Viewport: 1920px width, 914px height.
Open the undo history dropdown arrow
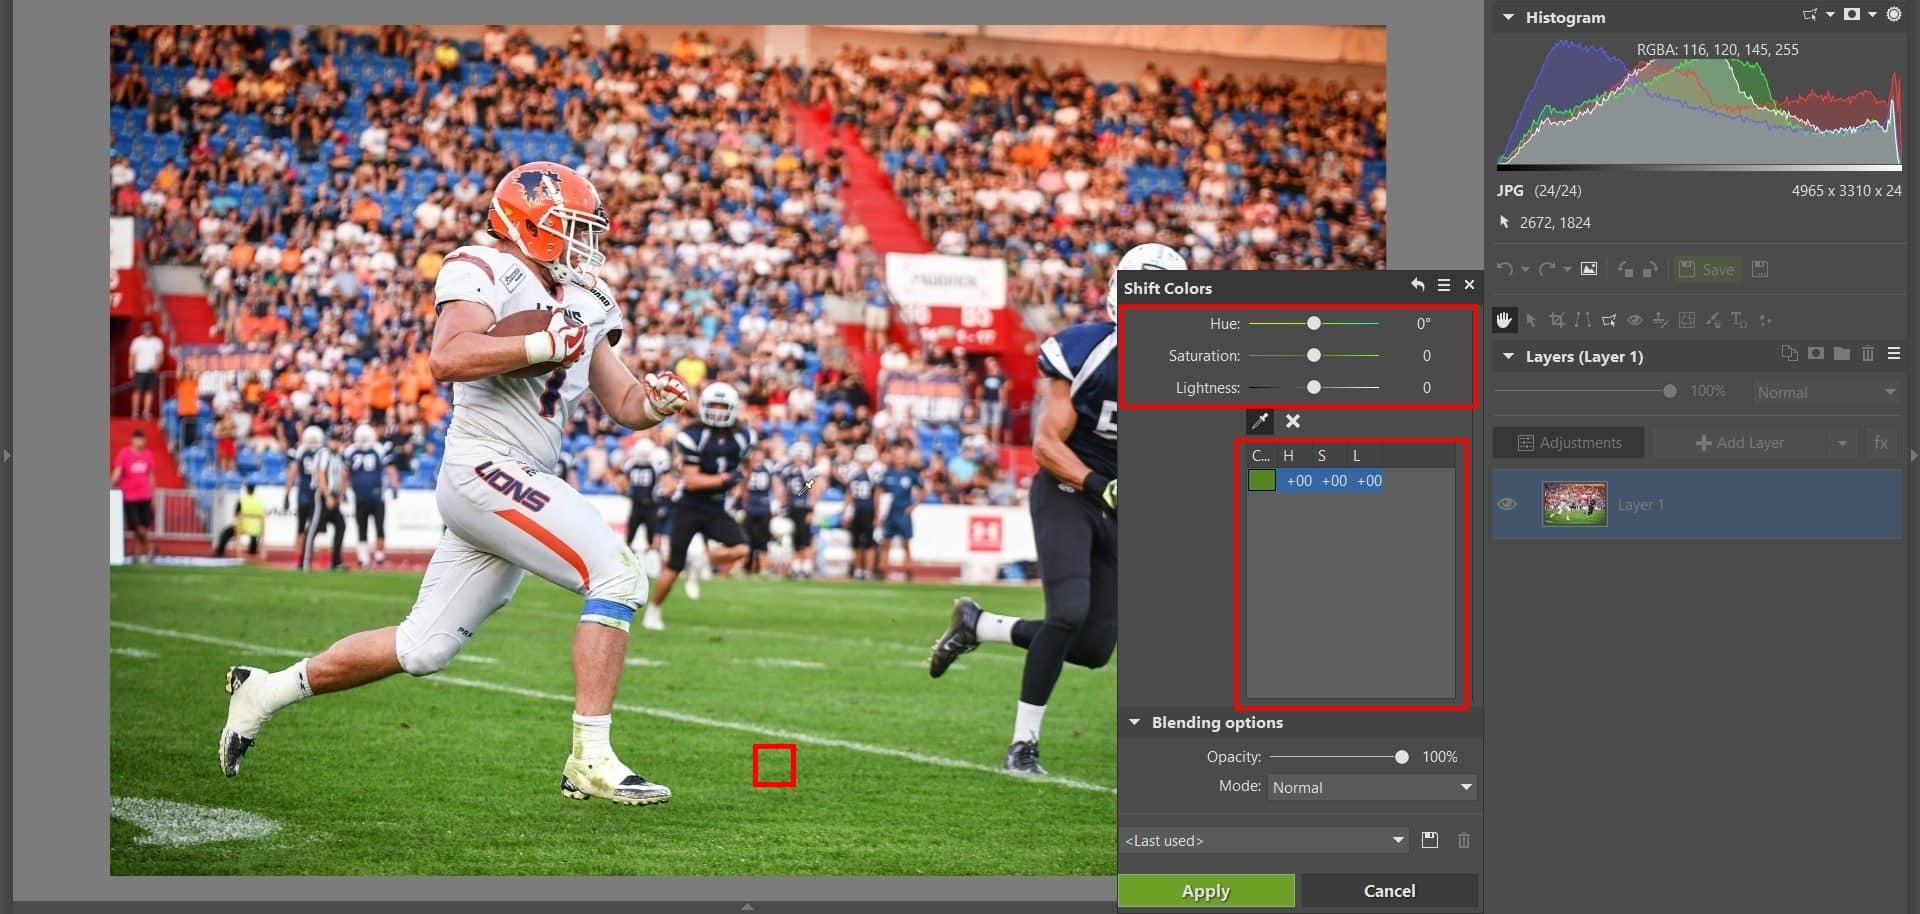coord(1525,269)
